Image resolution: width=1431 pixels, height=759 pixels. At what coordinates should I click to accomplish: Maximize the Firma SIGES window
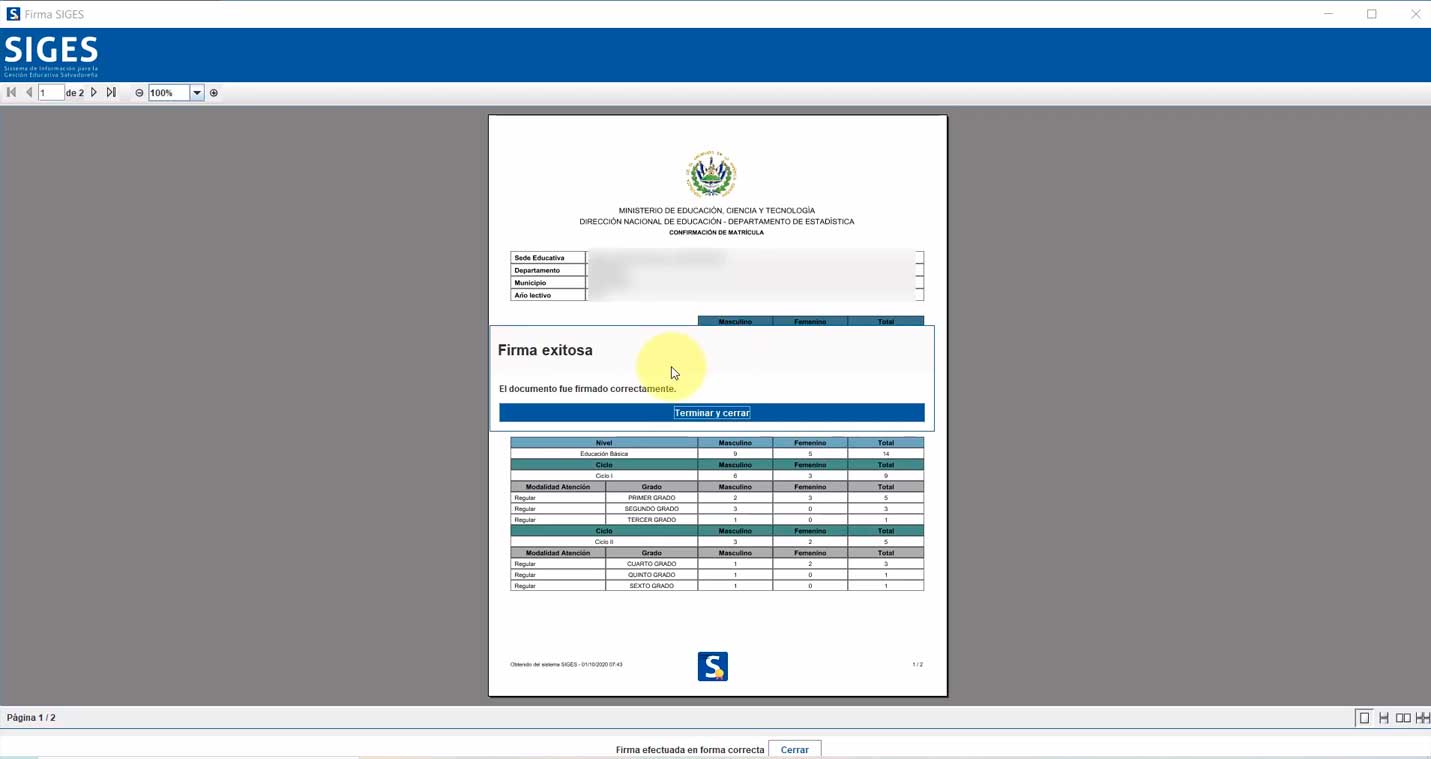(1371, 14)
